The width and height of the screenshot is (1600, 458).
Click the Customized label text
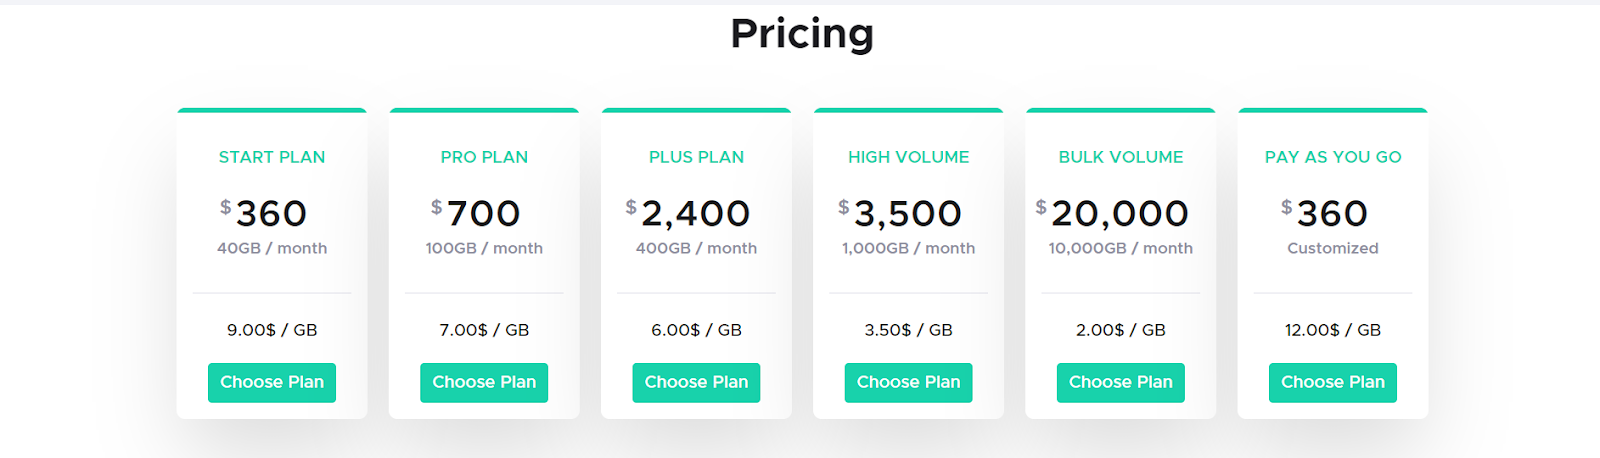click(x=1332, y=248)
